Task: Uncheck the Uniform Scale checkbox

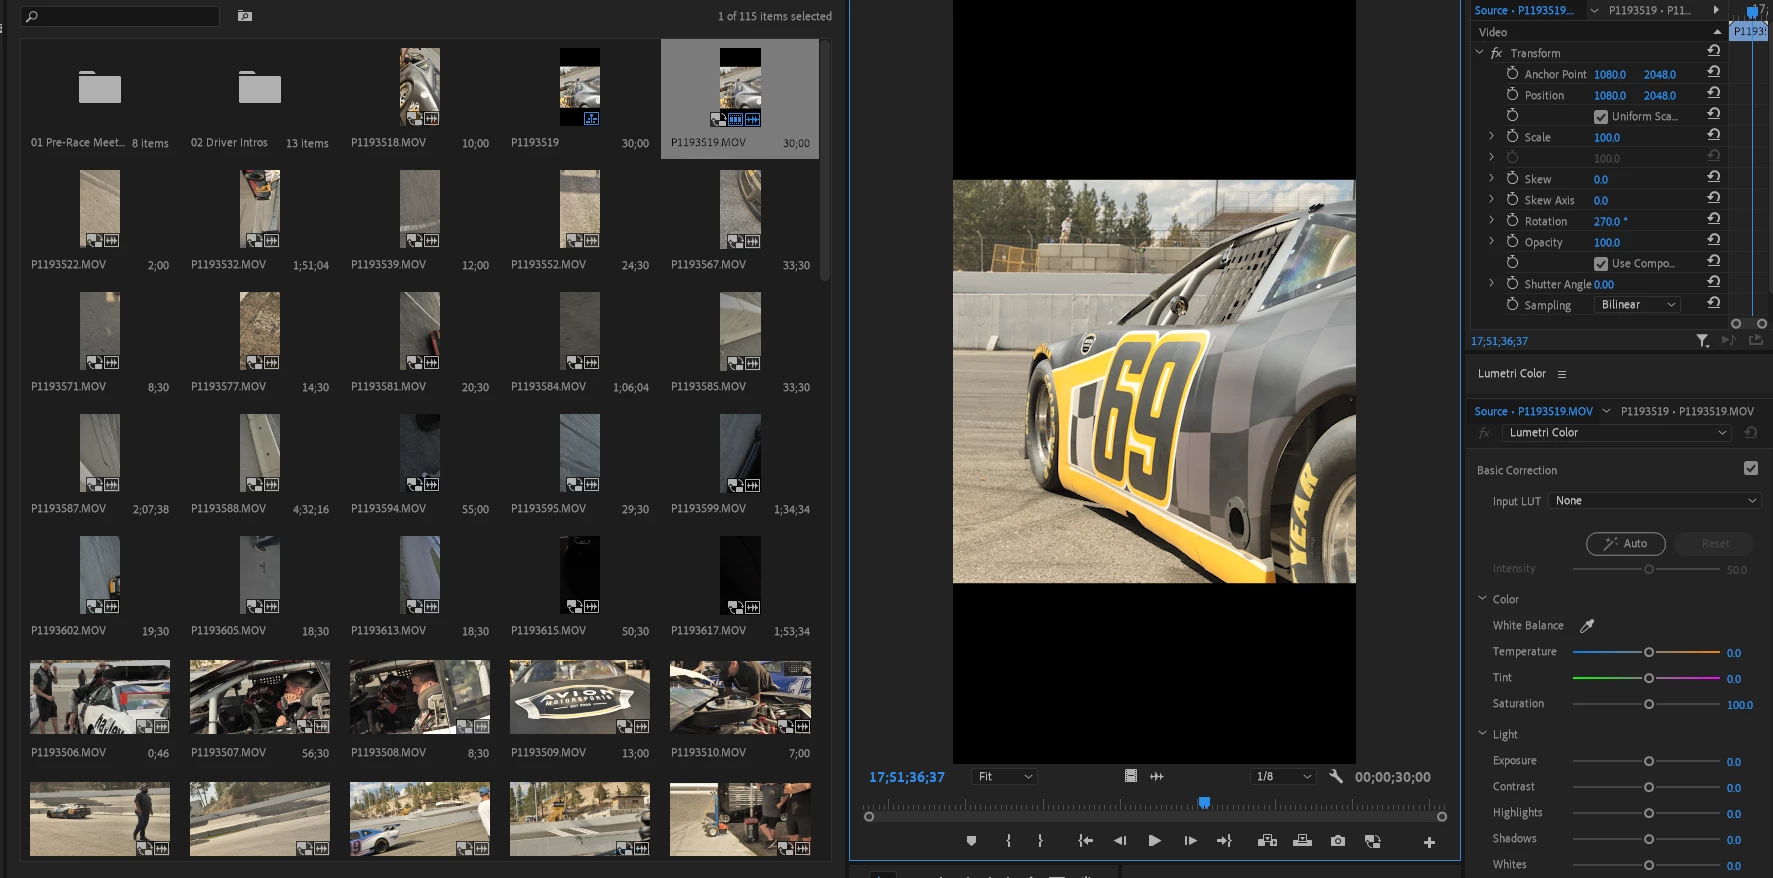Action: [1600, 117]
